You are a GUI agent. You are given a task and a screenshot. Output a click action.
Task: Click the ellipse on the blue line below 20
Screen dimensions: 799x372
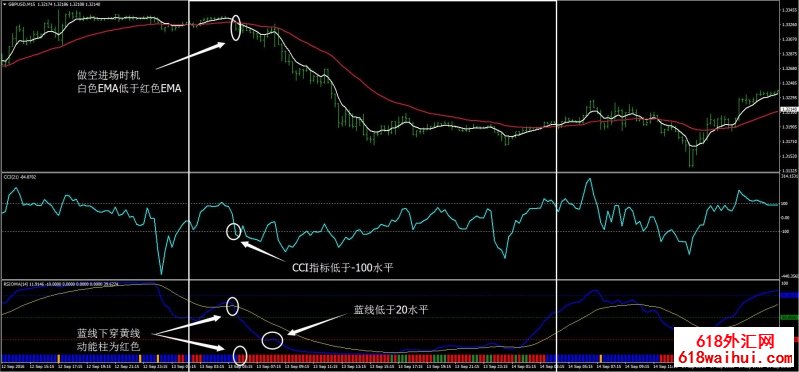coord(273,340)
